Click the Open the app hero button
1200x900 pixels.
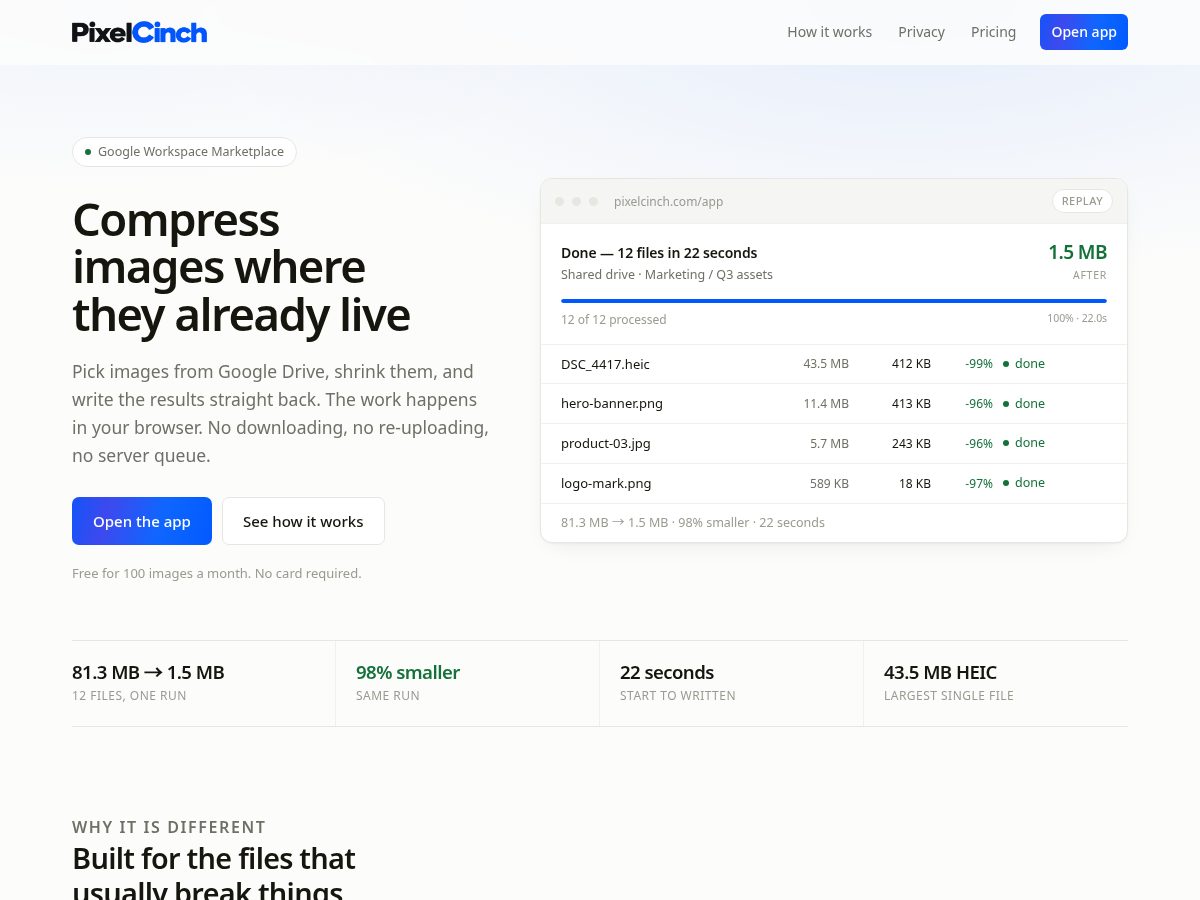142,521
